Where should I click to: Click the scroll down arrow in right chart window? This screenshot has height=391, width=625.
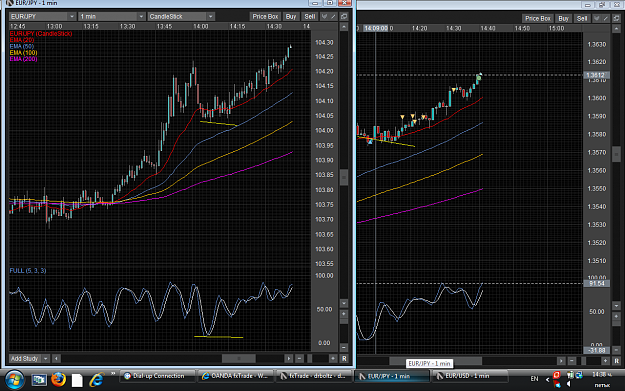(x=616, y=306)
